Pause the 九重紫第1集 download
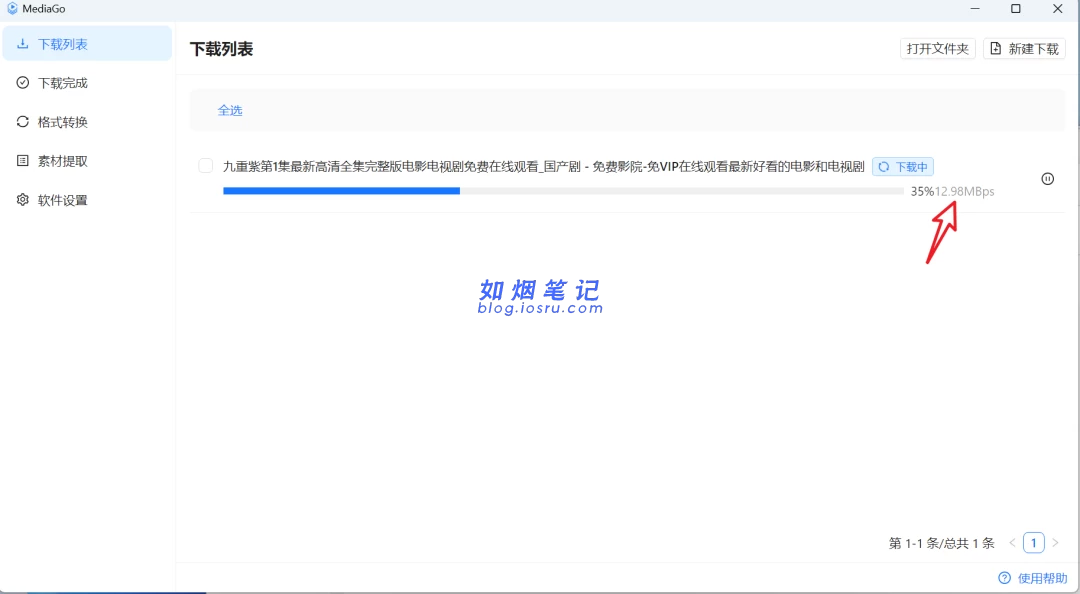This screenshot has width=1080, height=594. tap(1048, 179)
